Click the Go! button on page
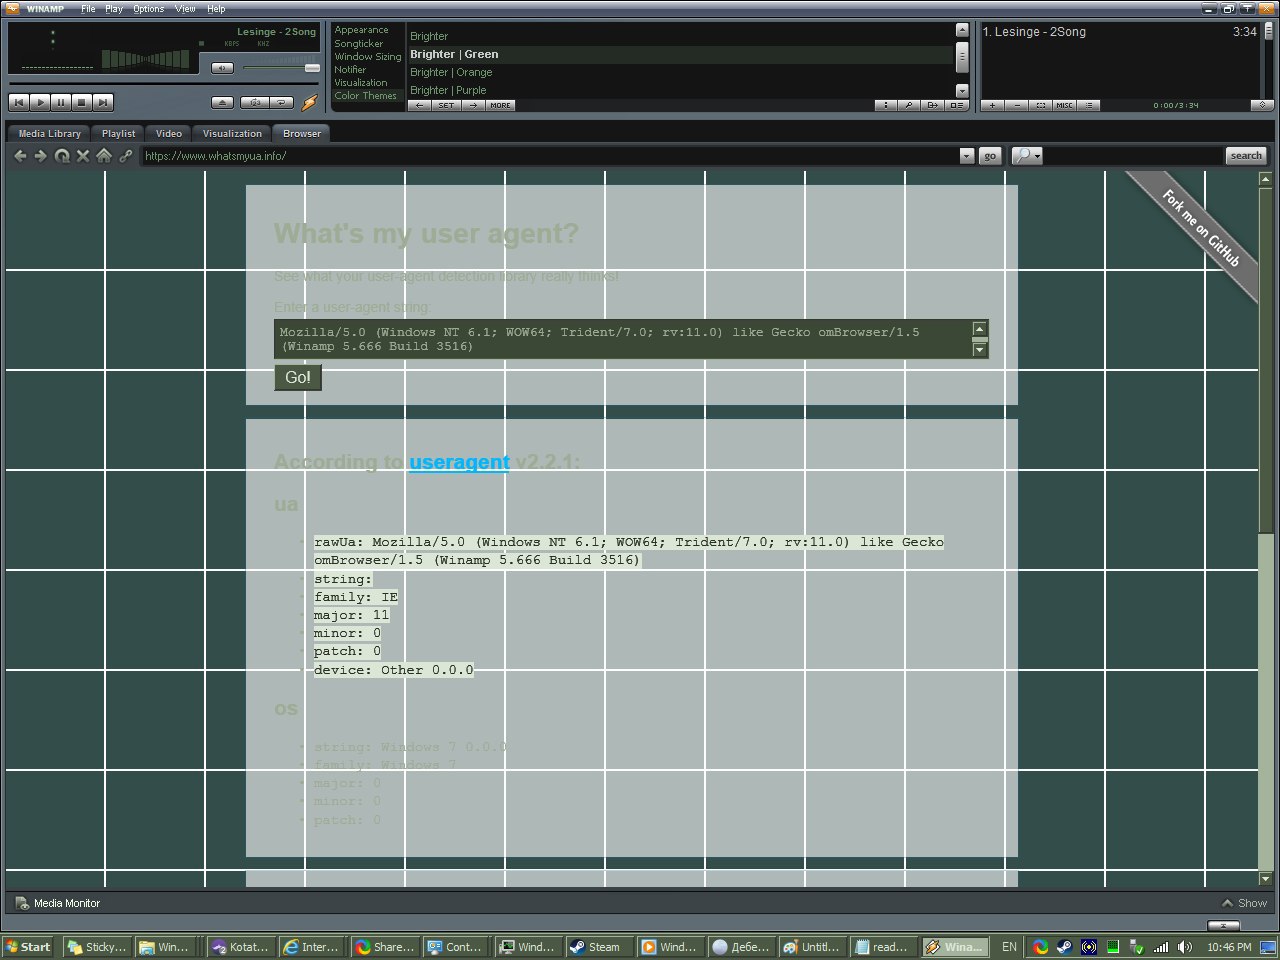The height and width of the screenshot is (960, 1280). click(x=298, y=377)
